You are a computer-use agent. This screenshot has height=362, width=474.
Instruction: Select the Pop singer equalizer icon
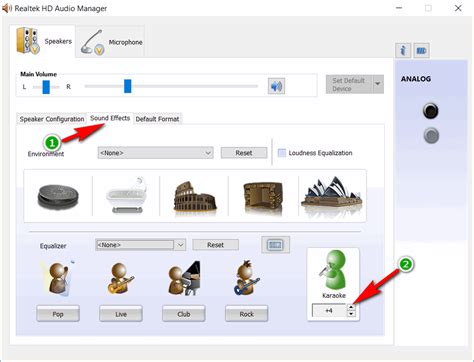57,279
